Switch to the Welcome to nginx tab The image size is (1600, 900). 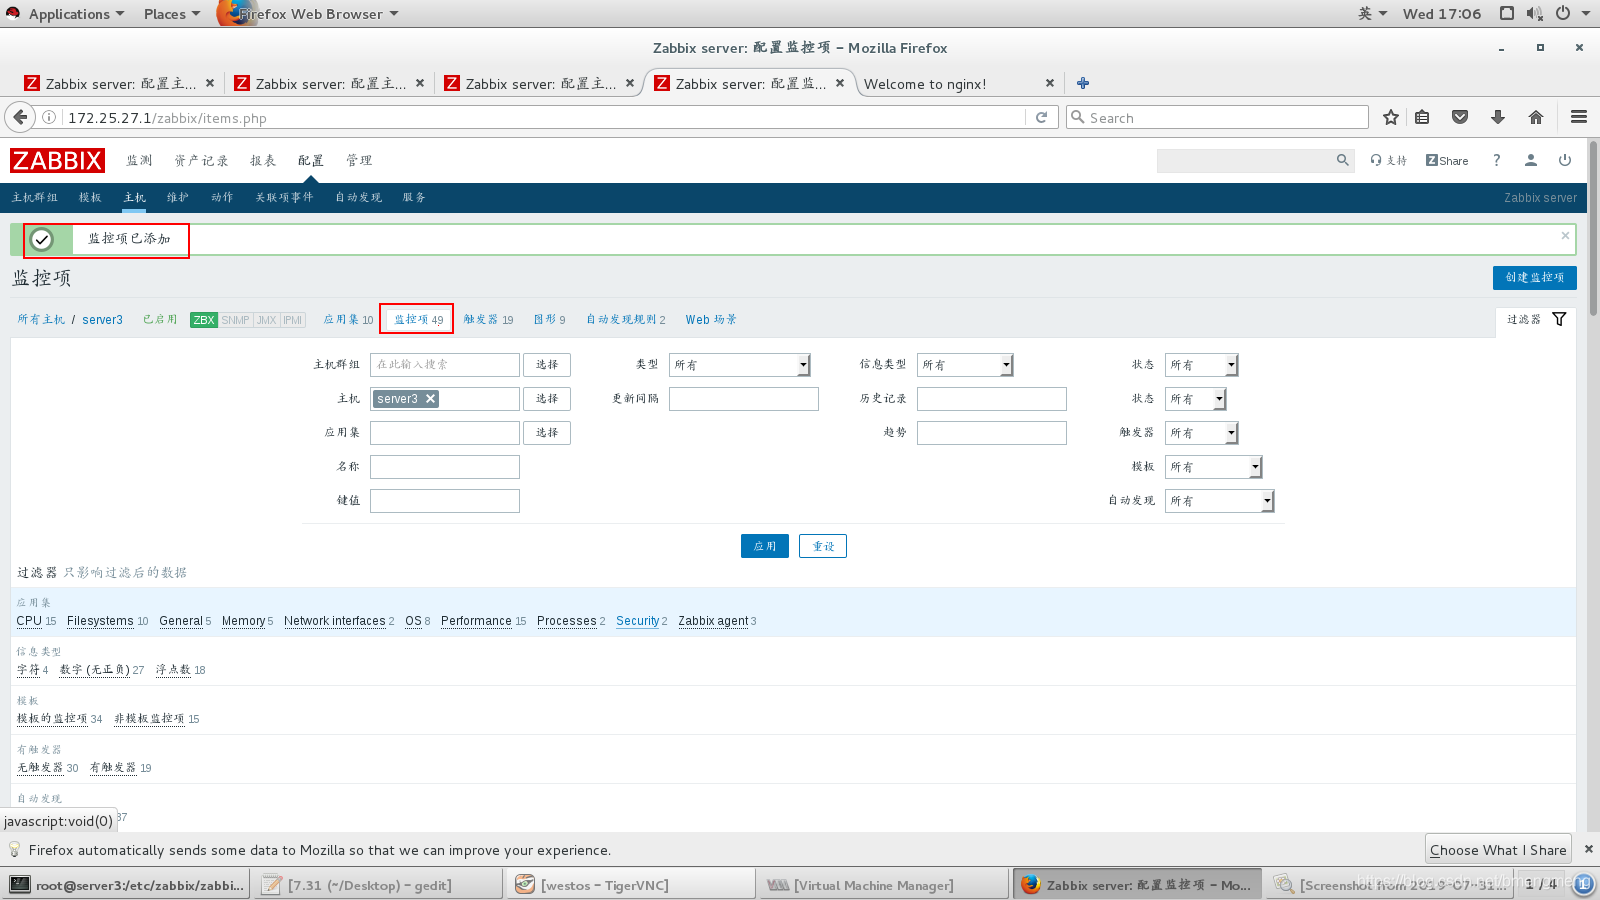pos(950,84)
